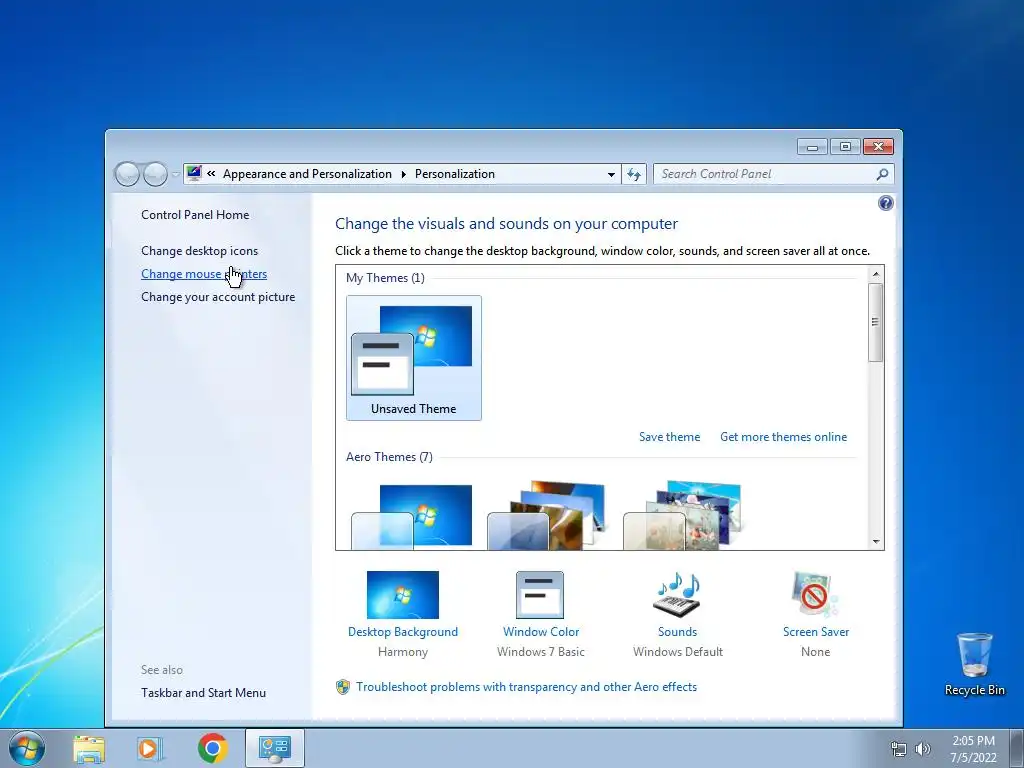
Task: Select the first Aero theme with Windows logo
Action: 413,516
